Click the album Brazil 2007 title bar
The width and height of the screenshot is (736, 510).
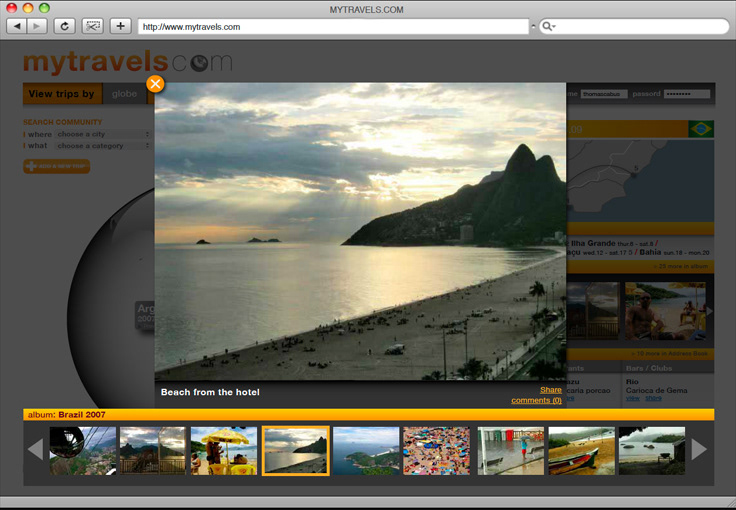point(368,414)
